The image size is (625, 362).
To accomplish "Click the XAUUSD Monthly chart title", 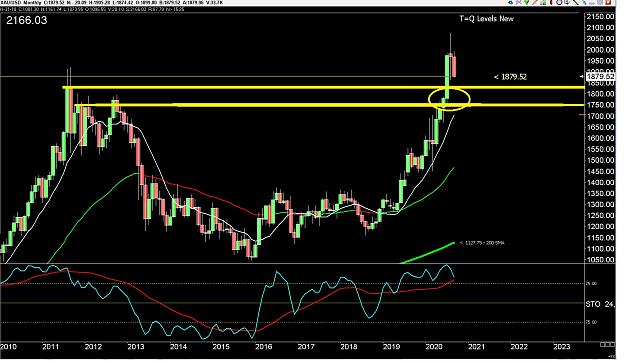I will pyautogui.click(x=21, y=2).
